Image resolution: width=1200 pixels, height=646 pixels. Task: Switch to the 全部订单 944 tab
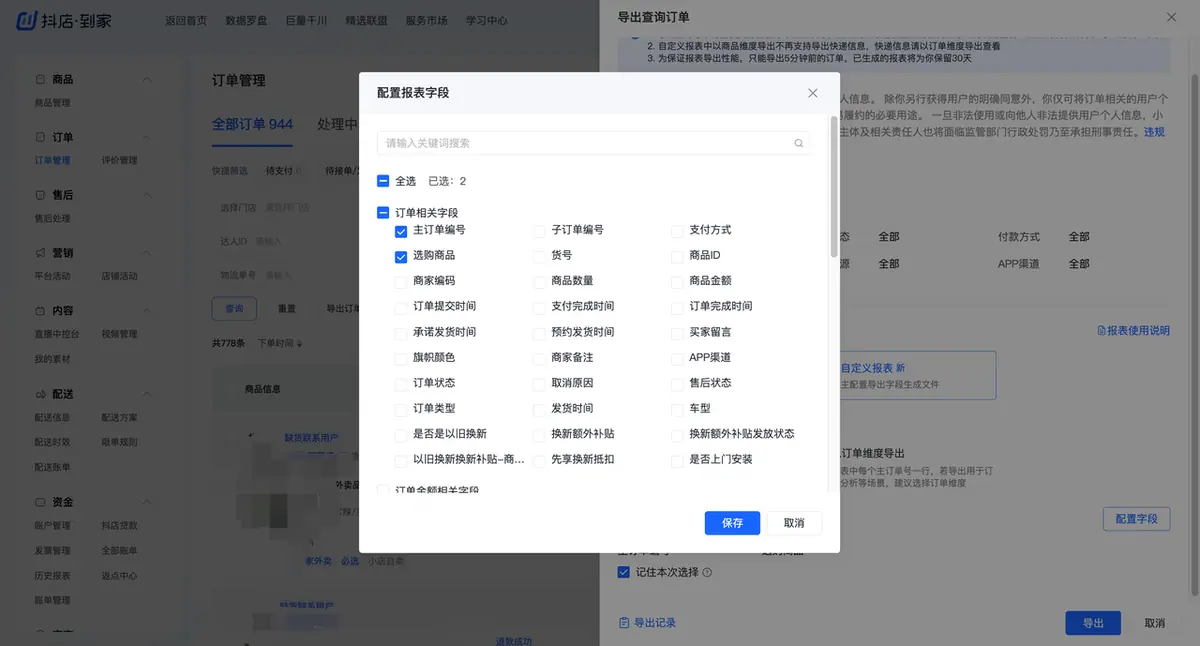pos(252,124)
